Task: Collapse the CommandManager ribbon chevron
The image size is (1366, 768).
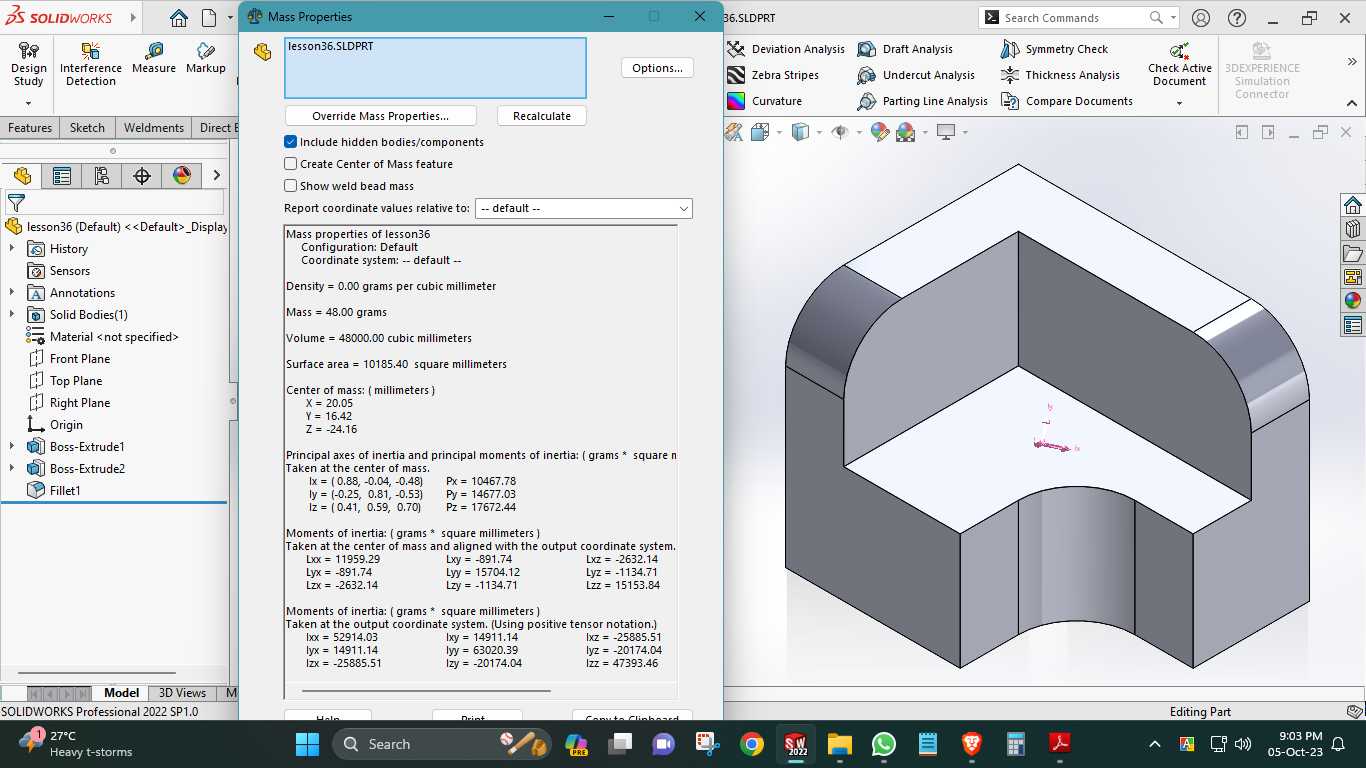Action: click(x=1352, y=102)
